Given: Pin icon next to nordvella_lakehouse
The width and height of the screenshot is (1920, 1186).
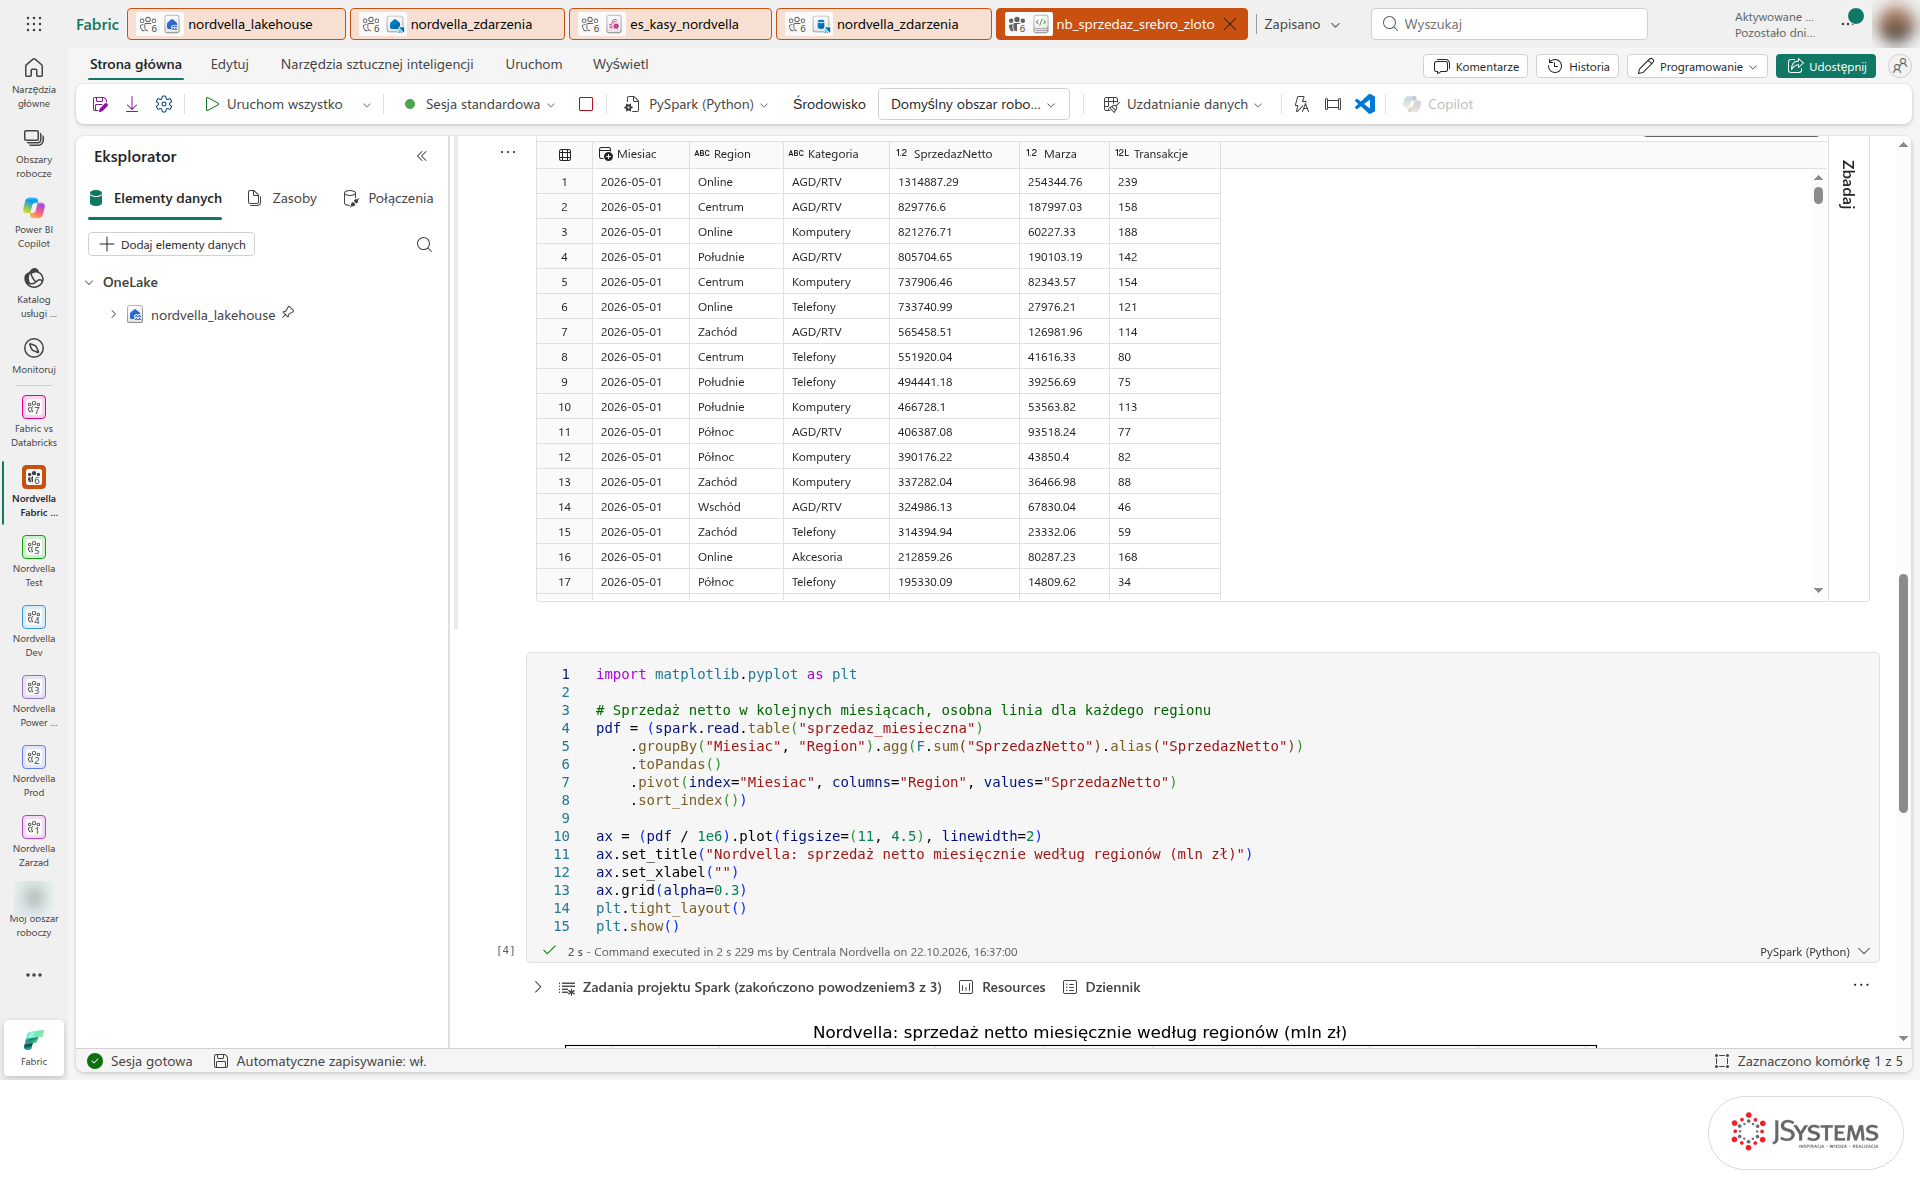Looking at the screenshot, I should [288, 313].
